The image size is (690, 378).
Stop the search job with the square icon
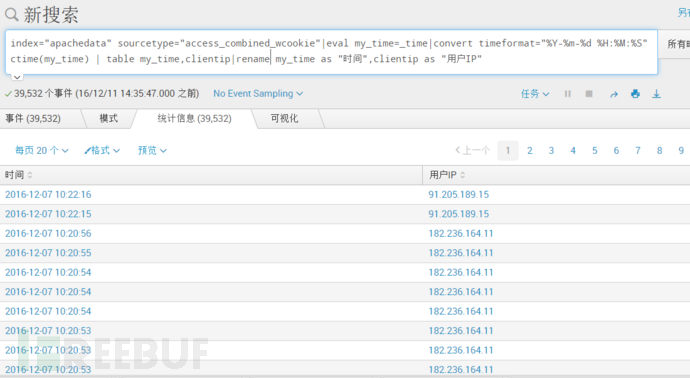pos(589,94)
